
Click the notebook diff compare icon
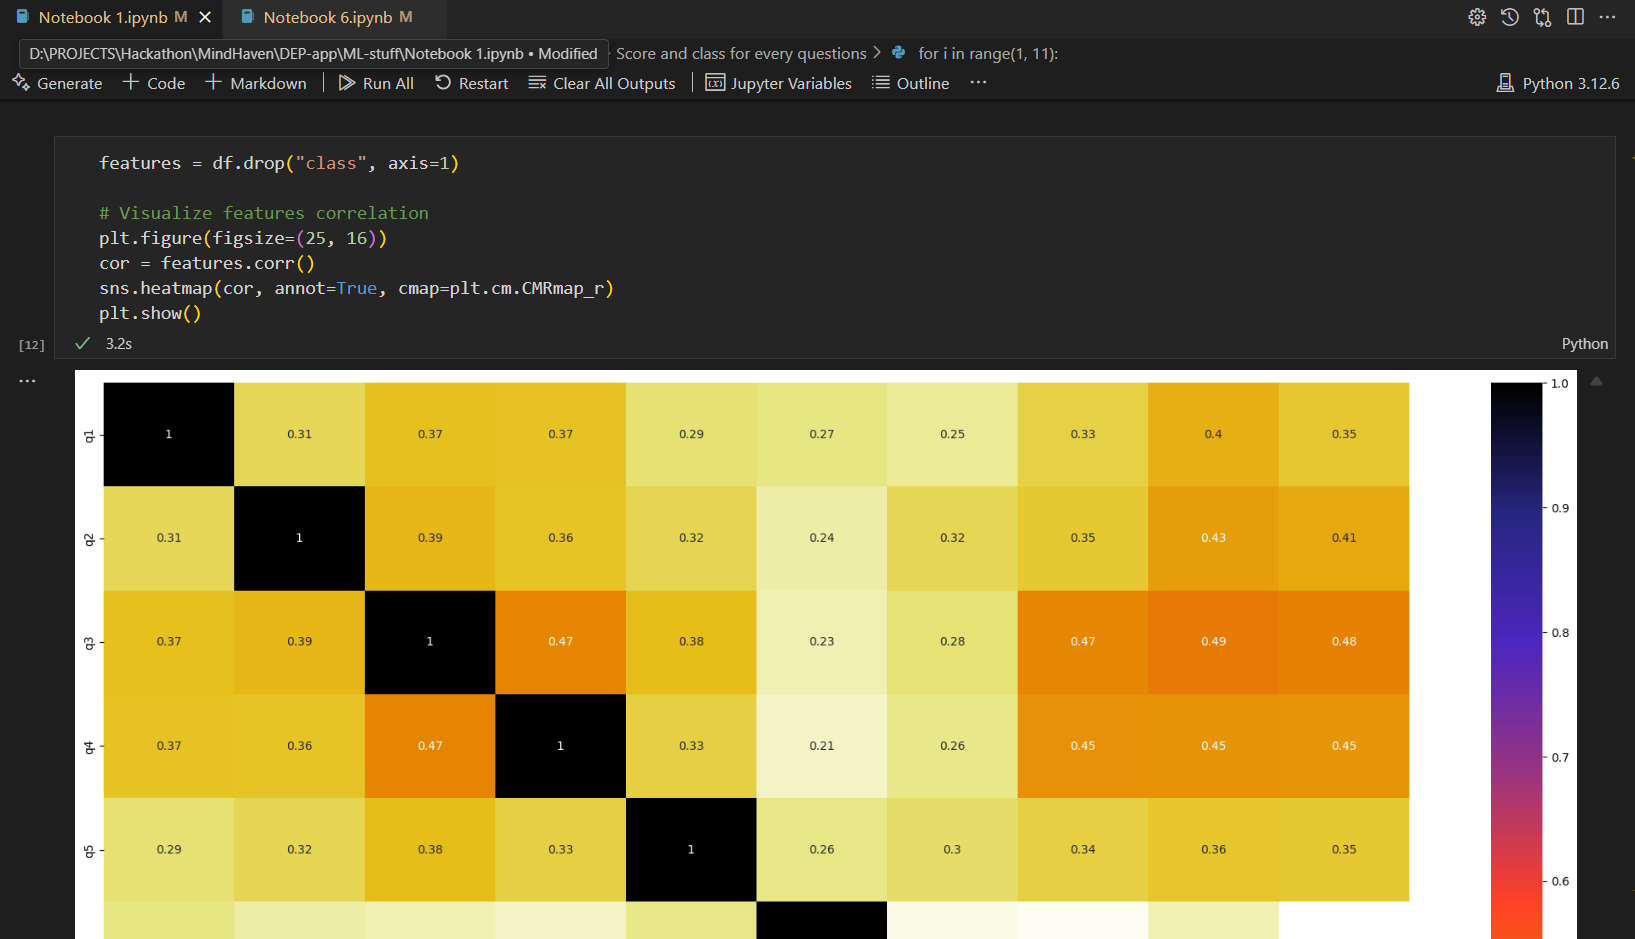(1543, 17)
